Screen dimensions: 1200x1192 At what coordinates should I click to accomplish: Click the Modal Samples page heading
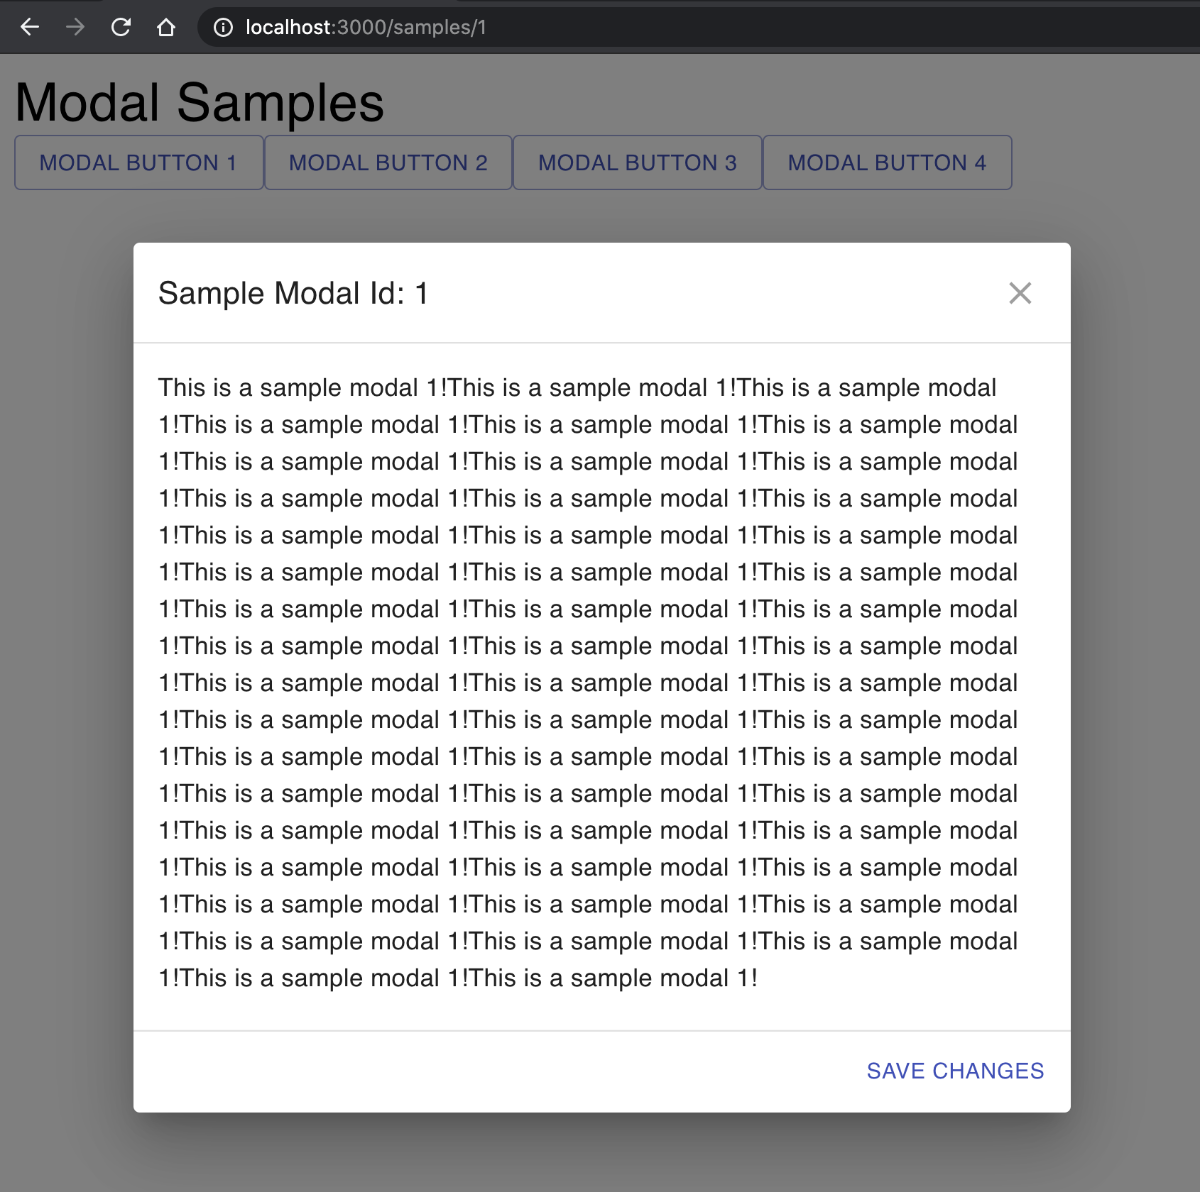tap(200, 102)
